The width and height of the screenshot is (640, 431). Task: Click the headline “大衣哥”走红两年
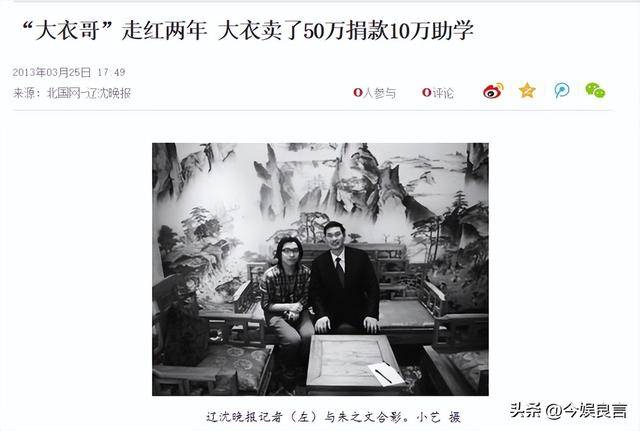pyautogui.click(x=114, y=31)
